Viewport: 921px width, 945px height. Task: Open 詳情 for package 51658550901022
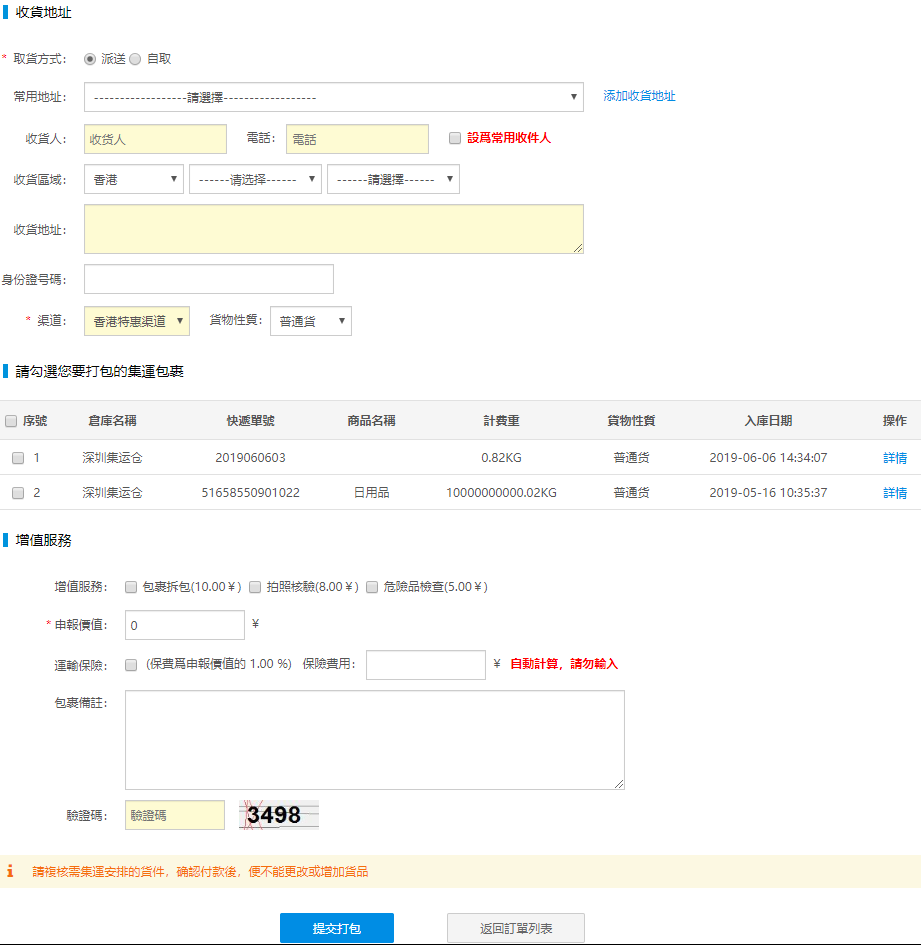pyautogui.click(x=894, y=493)
